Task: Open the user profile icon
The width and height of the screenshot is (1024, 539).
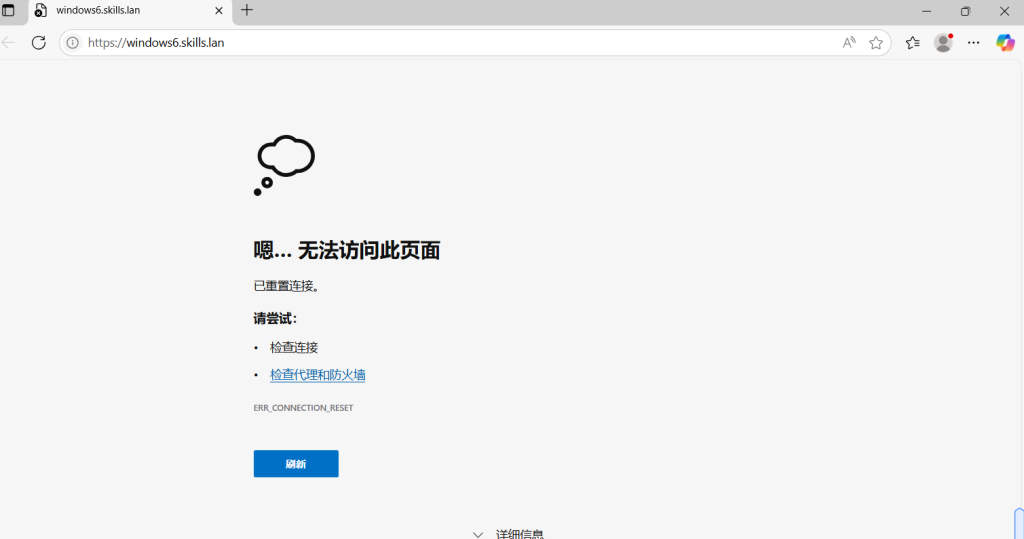Action: pyautogui.click(x=943, y=43)
